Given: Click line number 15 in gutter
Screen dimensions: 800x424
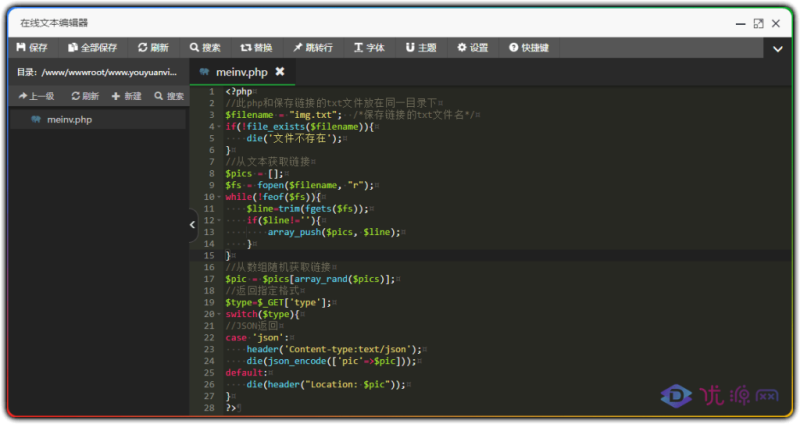Looking at the screenshot, I should pos(209,255).
